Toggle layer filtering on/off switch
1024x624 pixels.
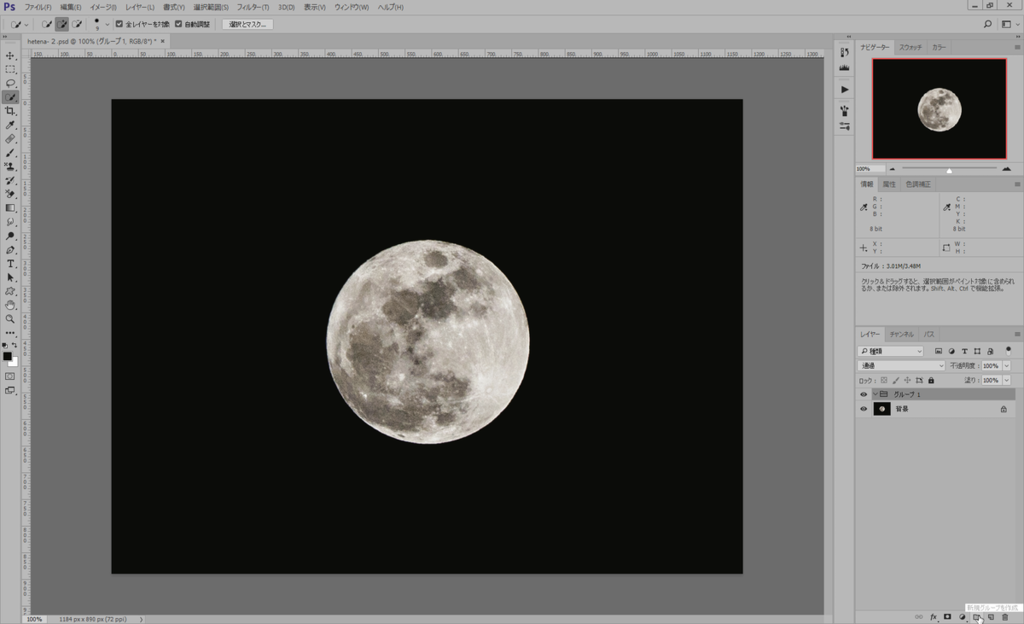click(1008, 351)
